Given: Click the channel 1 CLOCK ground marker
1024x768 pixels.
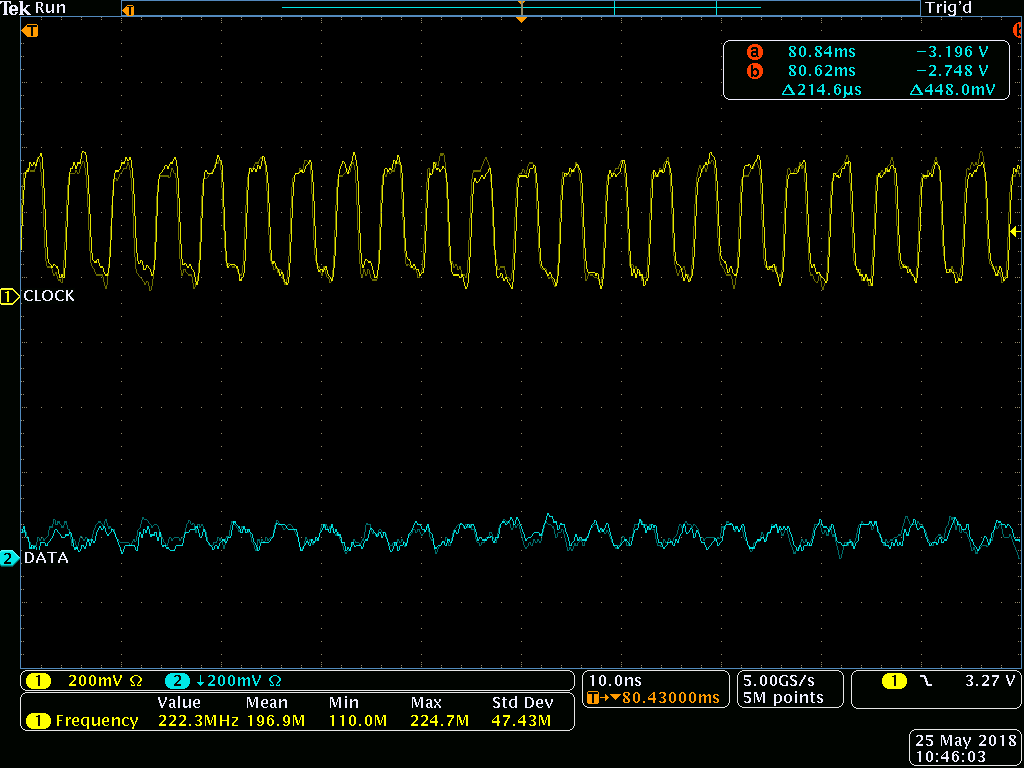Looking at the screenshot, I should click(9, 296).
